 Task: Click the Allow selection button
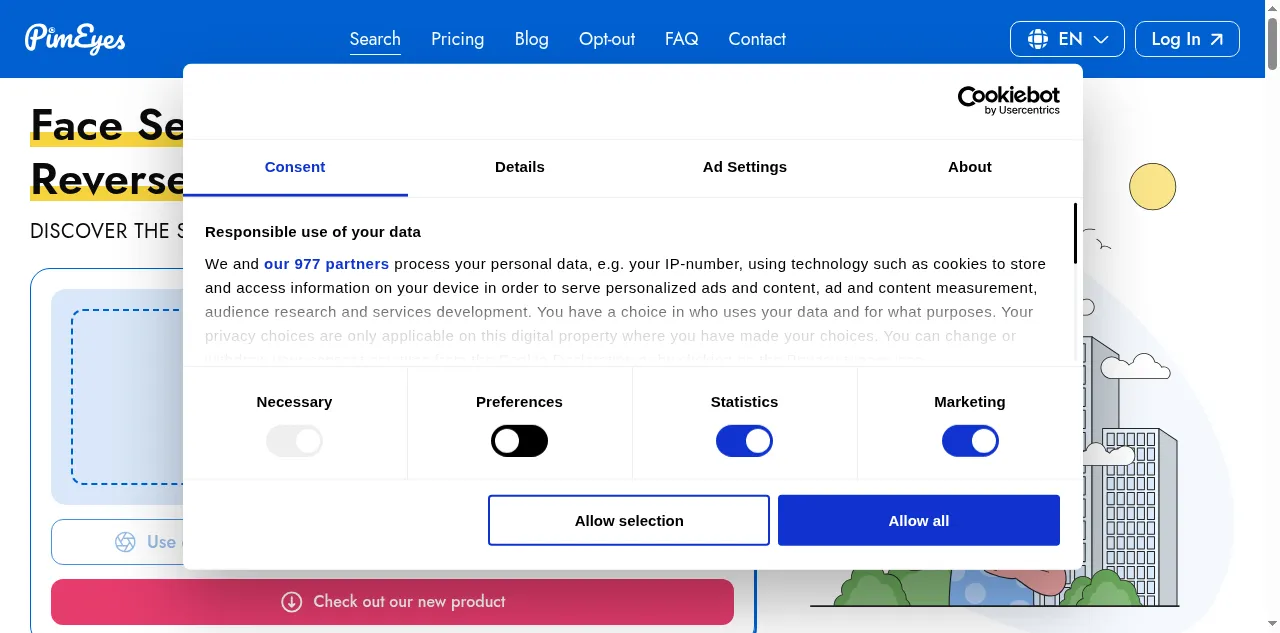[x=629, y=520]
